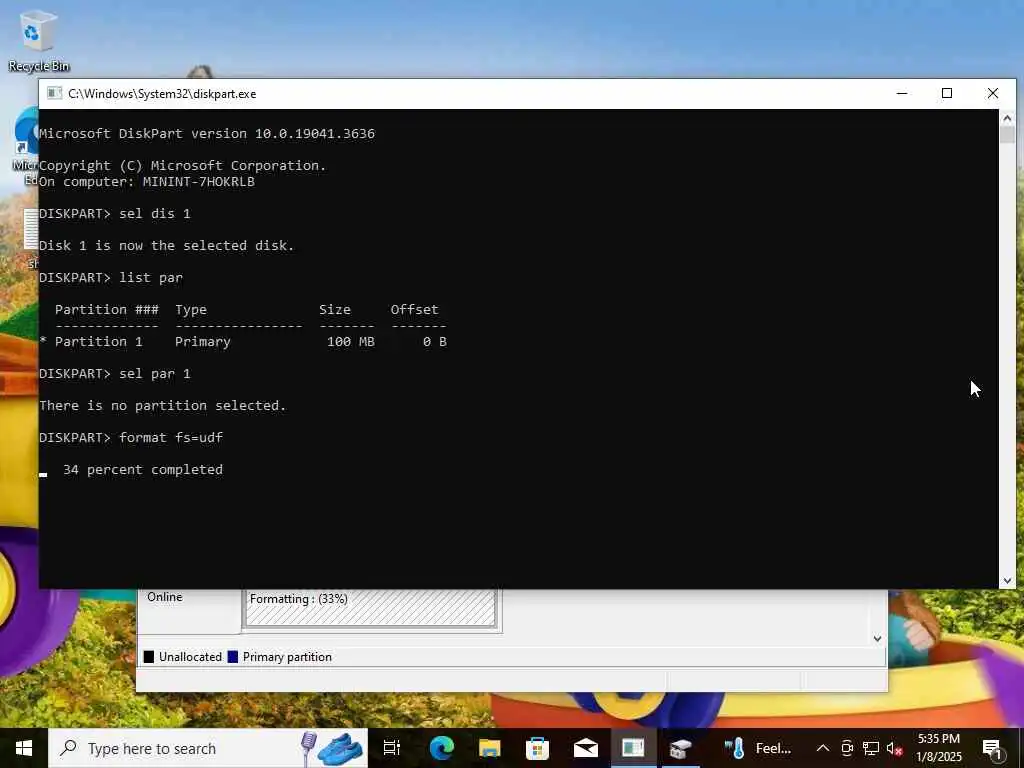Click the muted volume tray icon
The width and height of the screenshot is (1024, 768).
[x=894, y=748]
